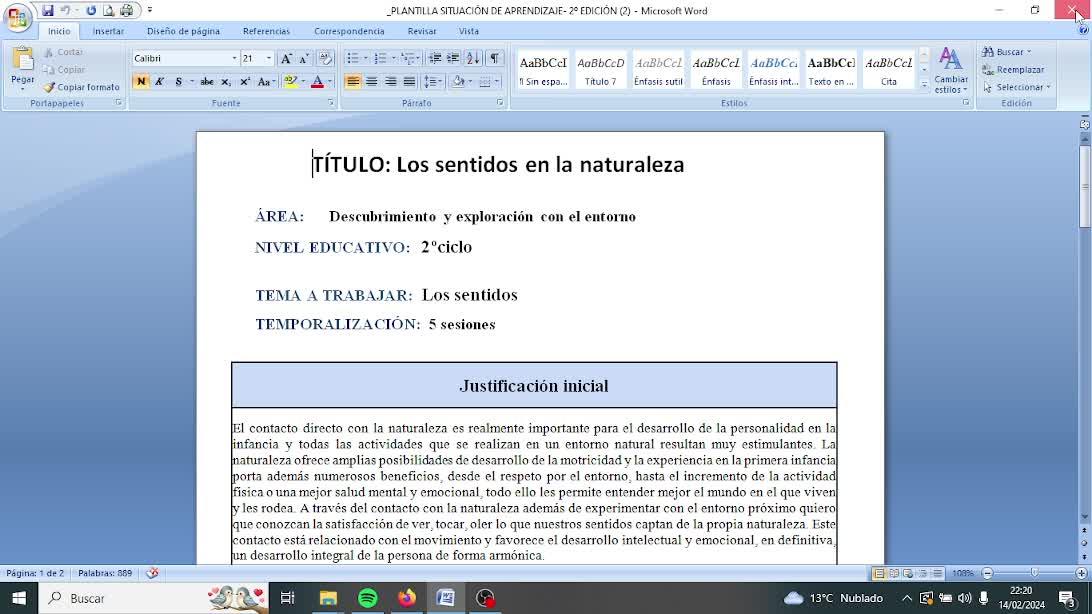Click the Reemplazar button
This screenshot has height=614, width=1092.
pyautogui.click(x=1013, y=70)
